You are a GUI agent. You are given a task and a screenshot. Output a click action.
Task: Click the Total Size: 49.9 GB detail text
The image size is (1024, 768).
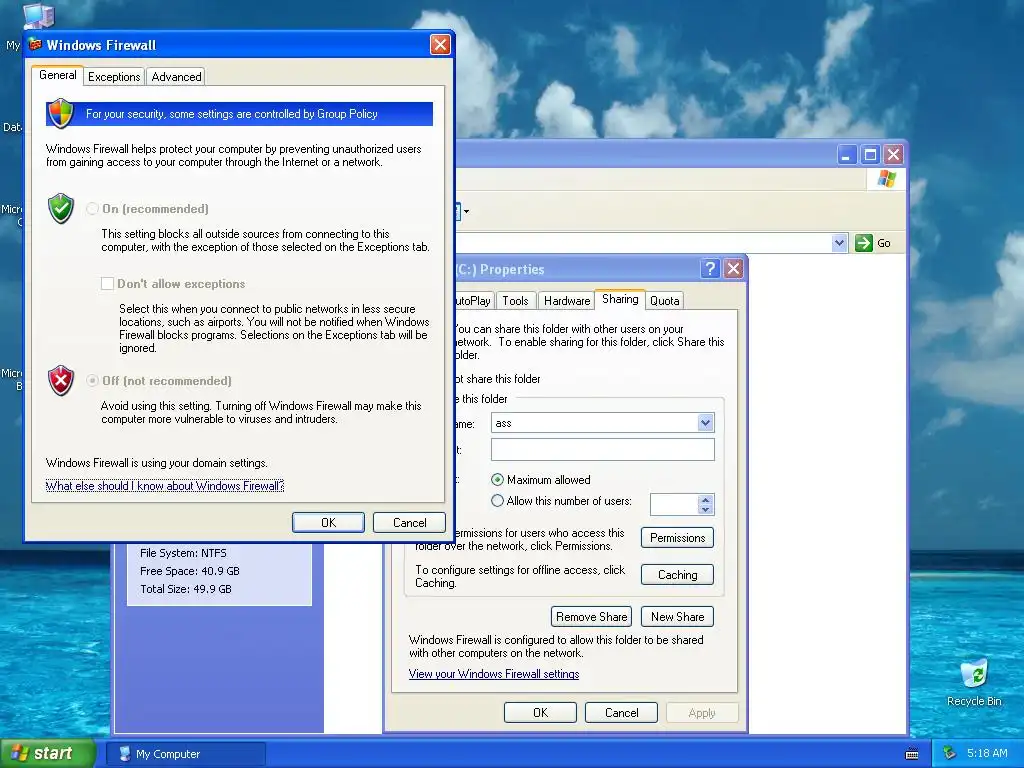pyautogui.click(x=185, y=589)
